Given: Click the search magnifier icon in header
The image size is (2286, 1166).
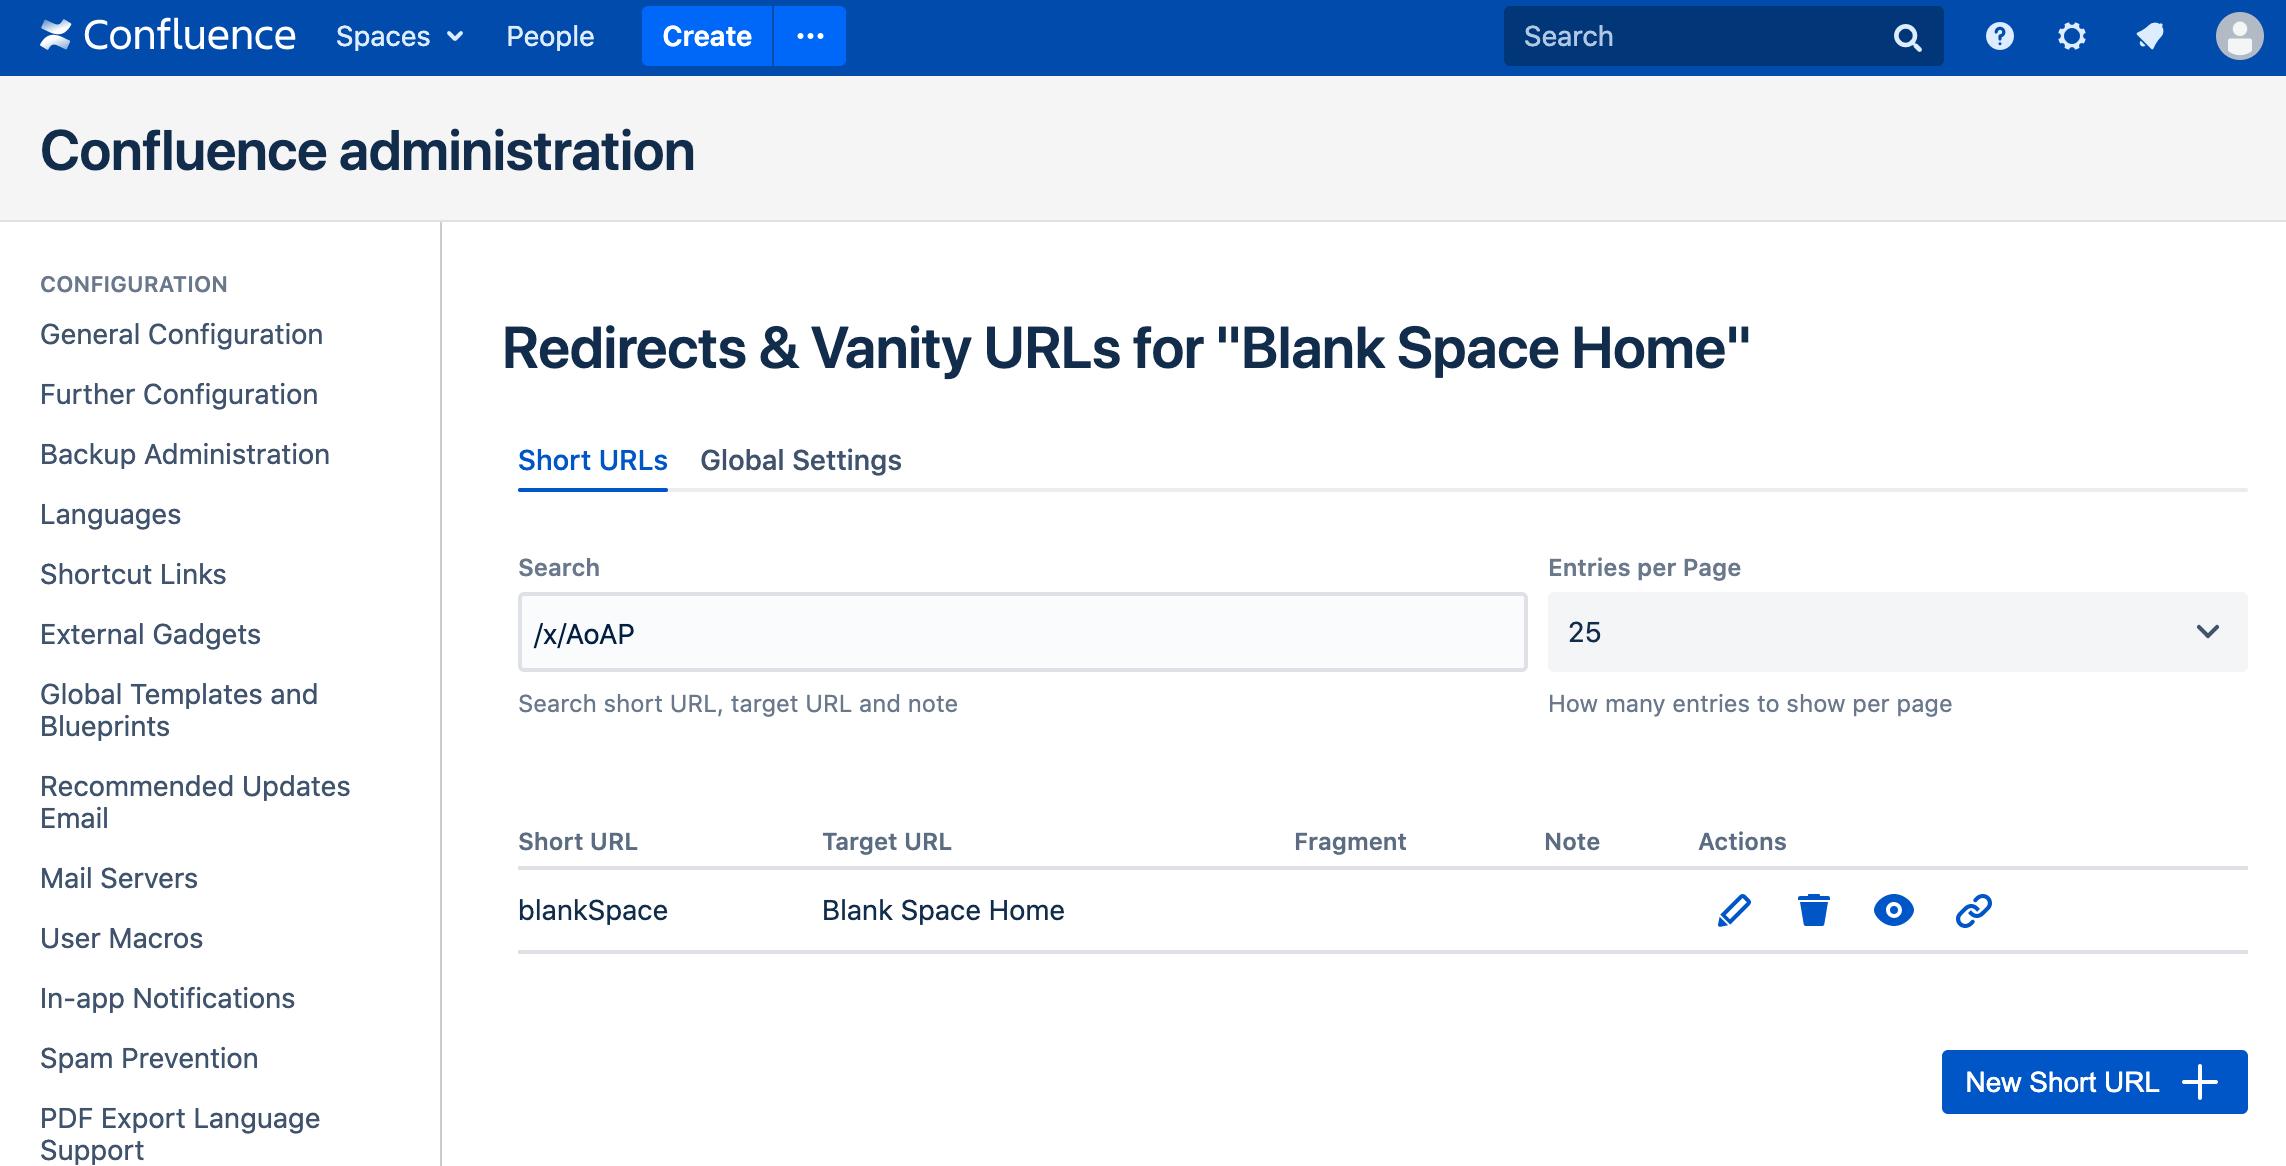Looking at the screenshot, I should click(1907, 37).
